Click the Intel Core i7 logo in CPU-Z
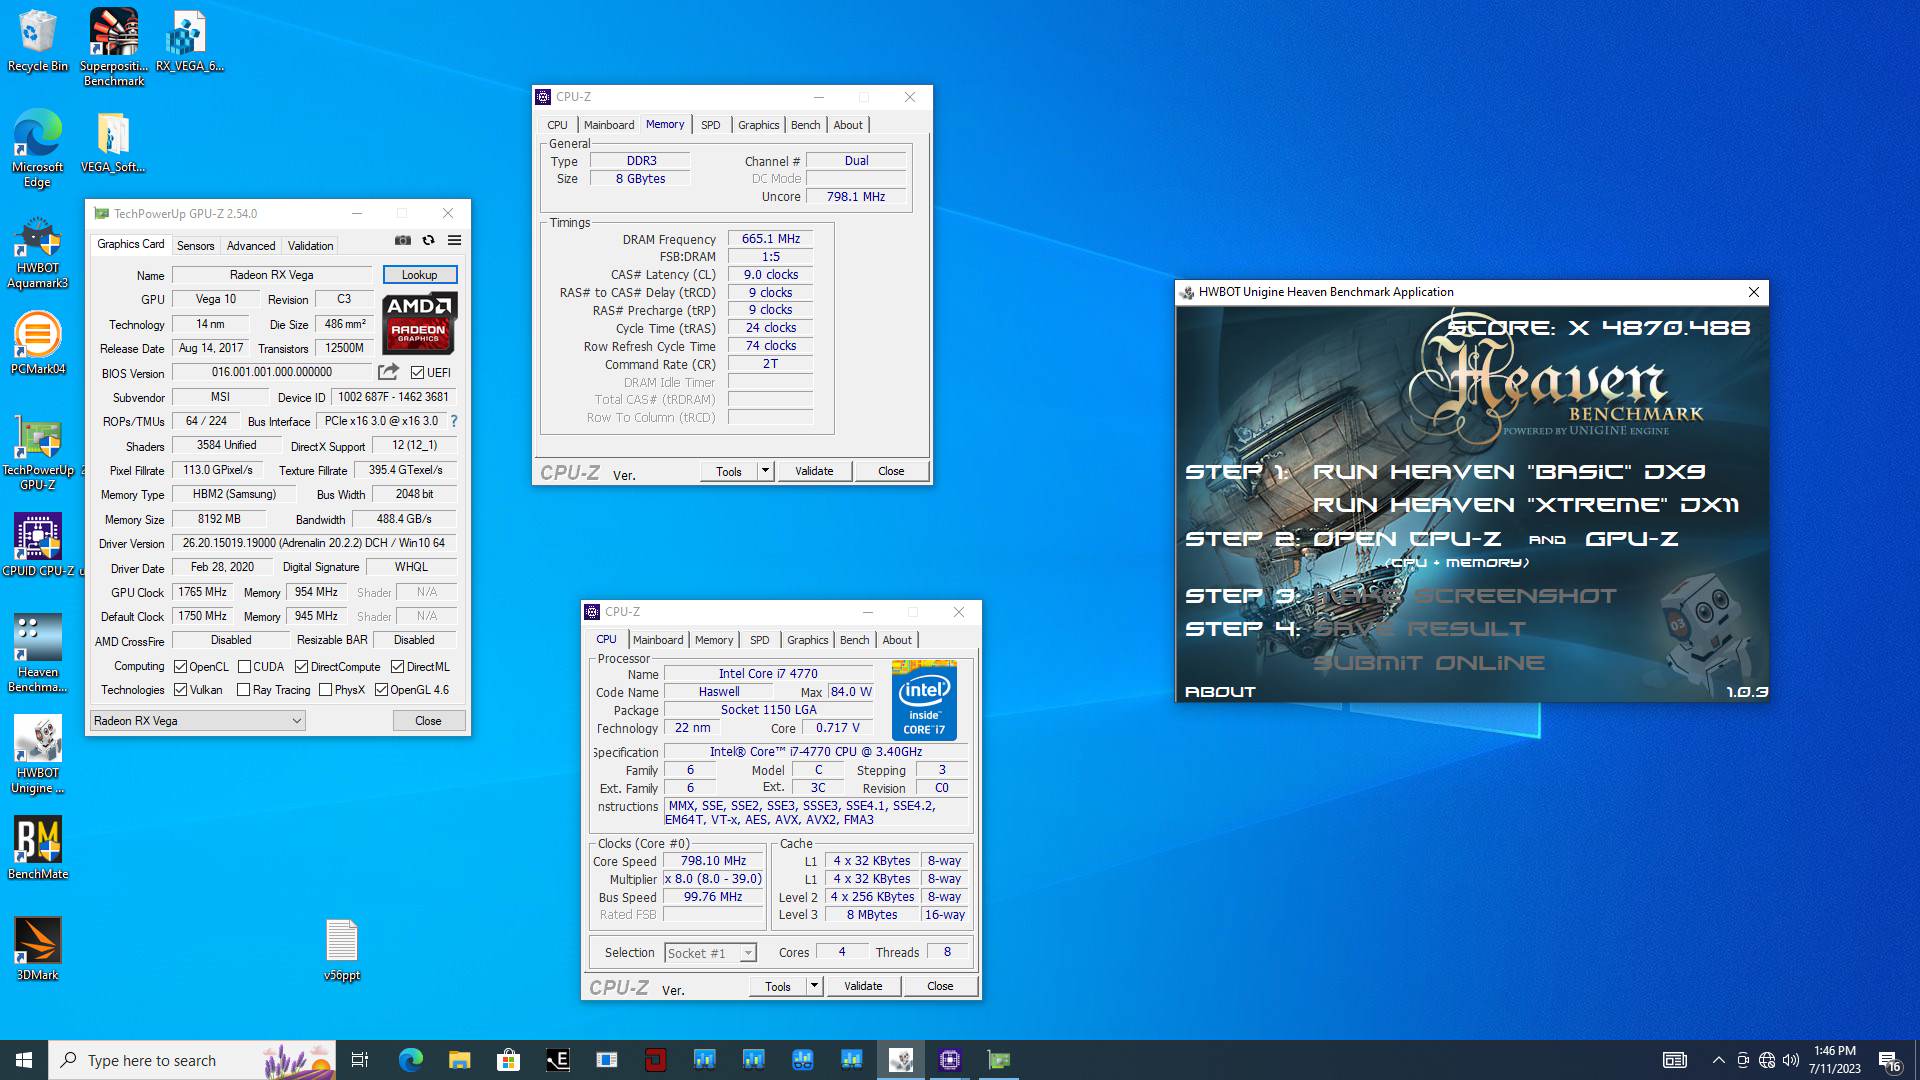 tap(924, 700)
